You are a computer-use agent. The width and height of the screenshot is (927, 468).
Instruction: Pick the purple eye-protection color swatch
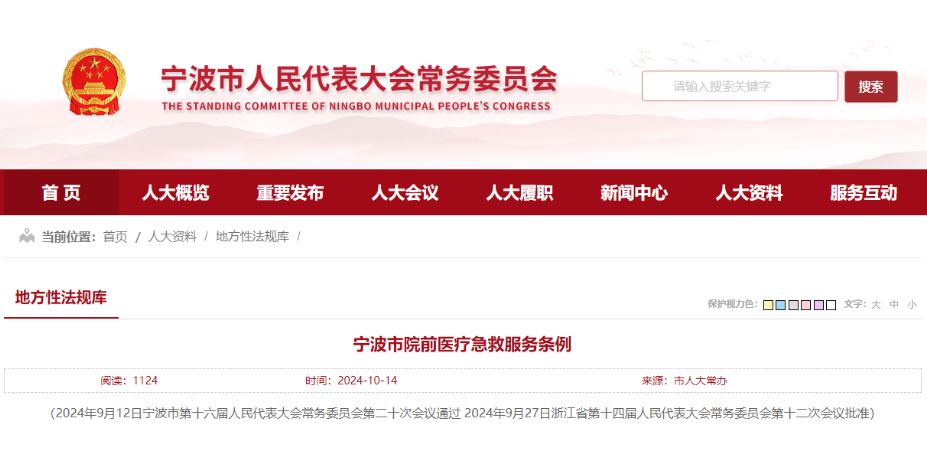pyautogui.click(x=818, y=305)
